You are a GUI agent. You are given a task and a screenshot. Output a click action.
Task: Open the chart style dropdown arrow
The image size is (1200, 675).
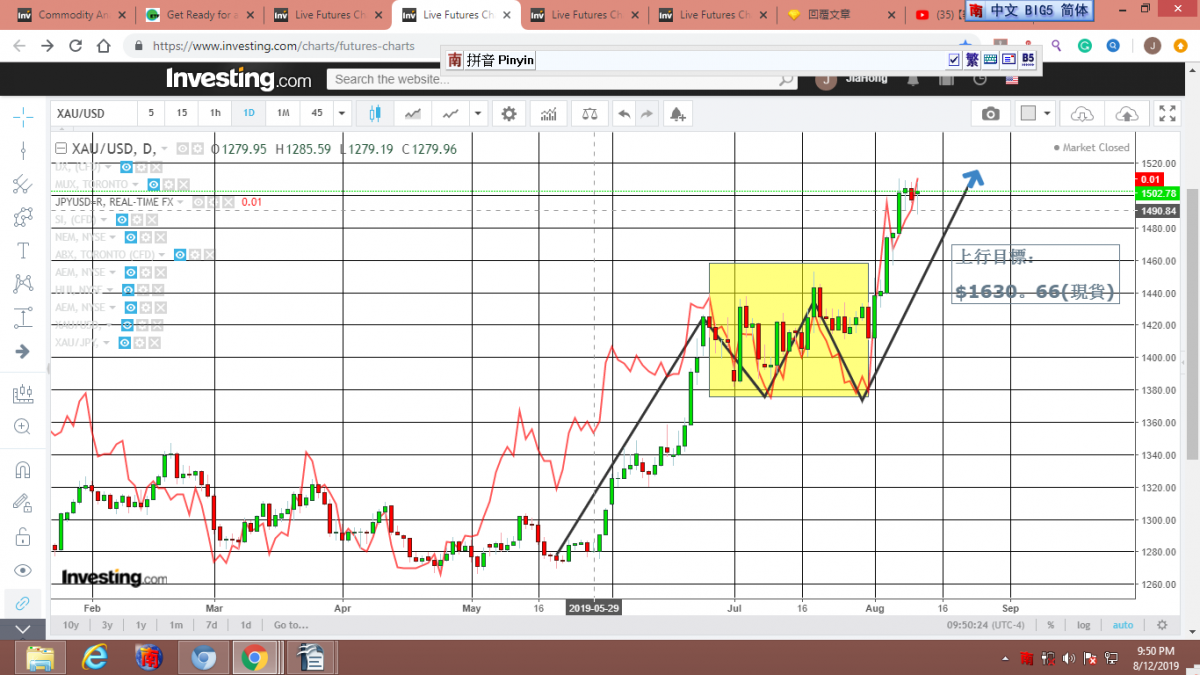[479, 114]
